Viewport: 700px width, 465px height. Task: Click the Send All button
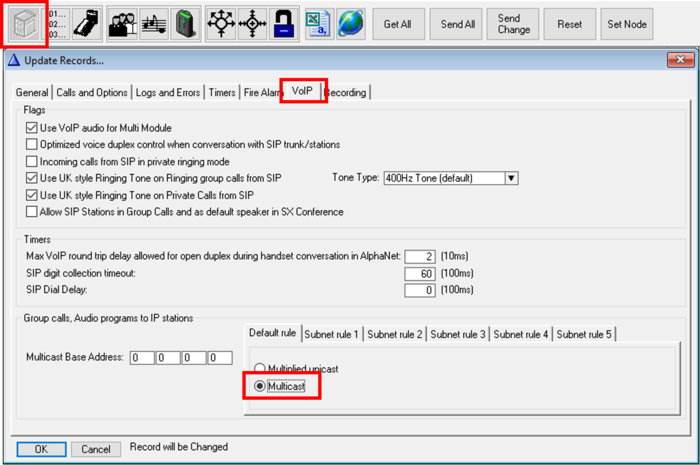point(458,24)
